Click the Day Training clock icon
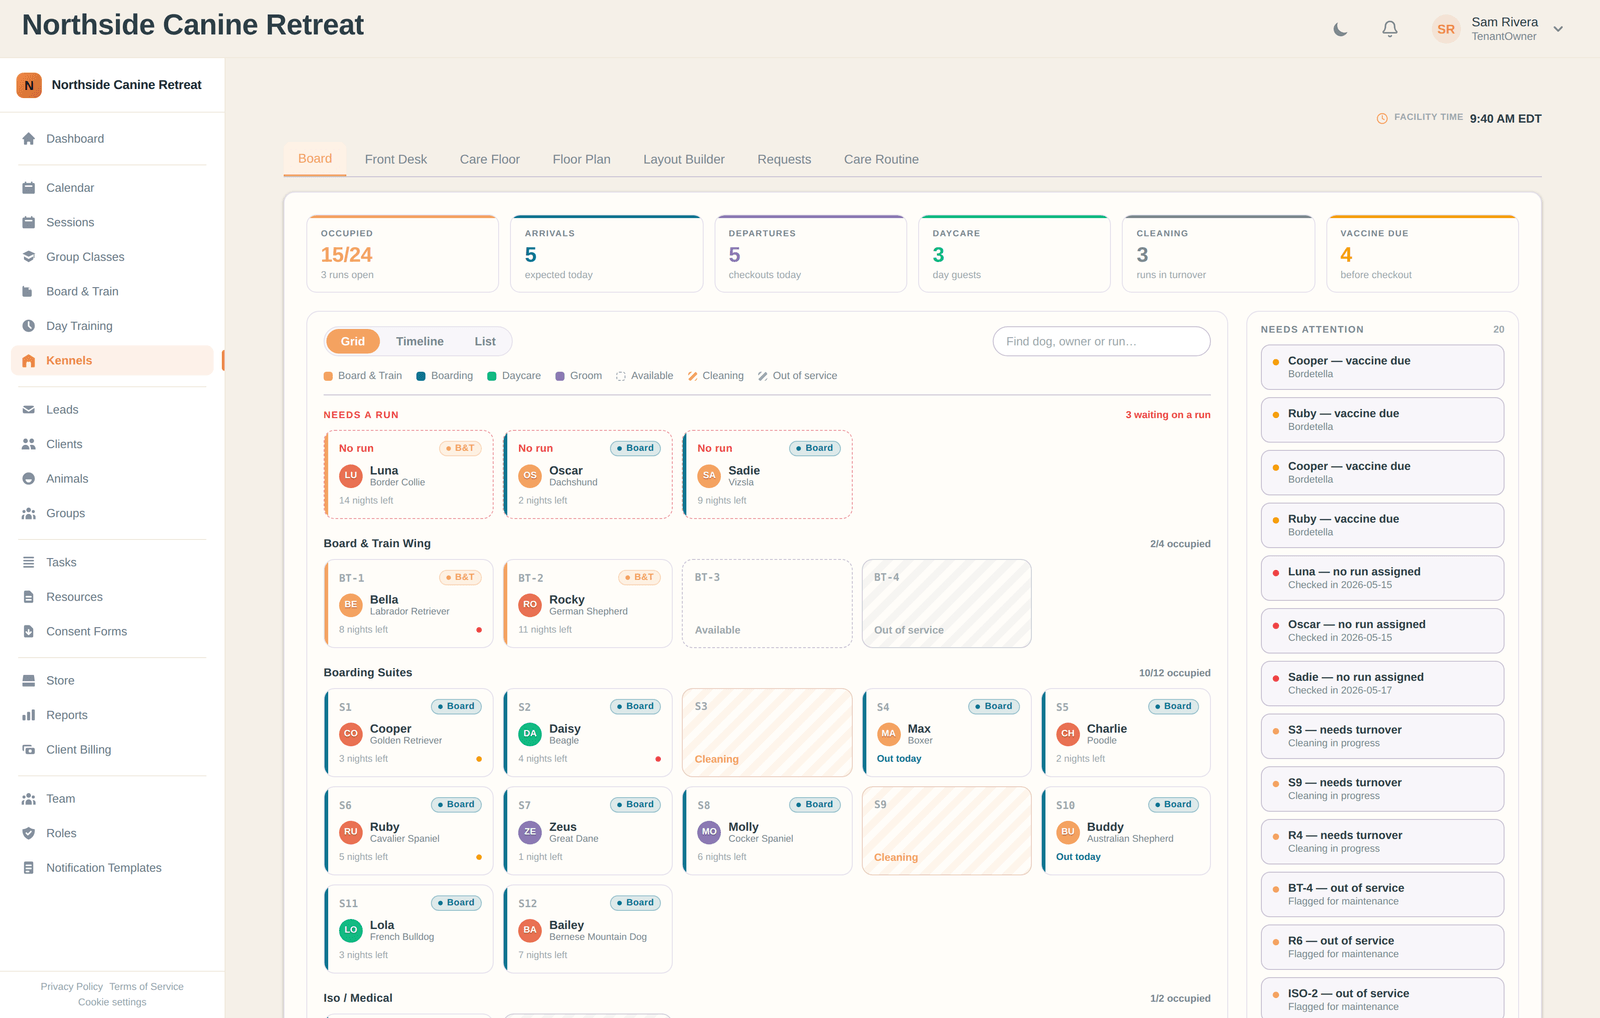 coord(28,326)
